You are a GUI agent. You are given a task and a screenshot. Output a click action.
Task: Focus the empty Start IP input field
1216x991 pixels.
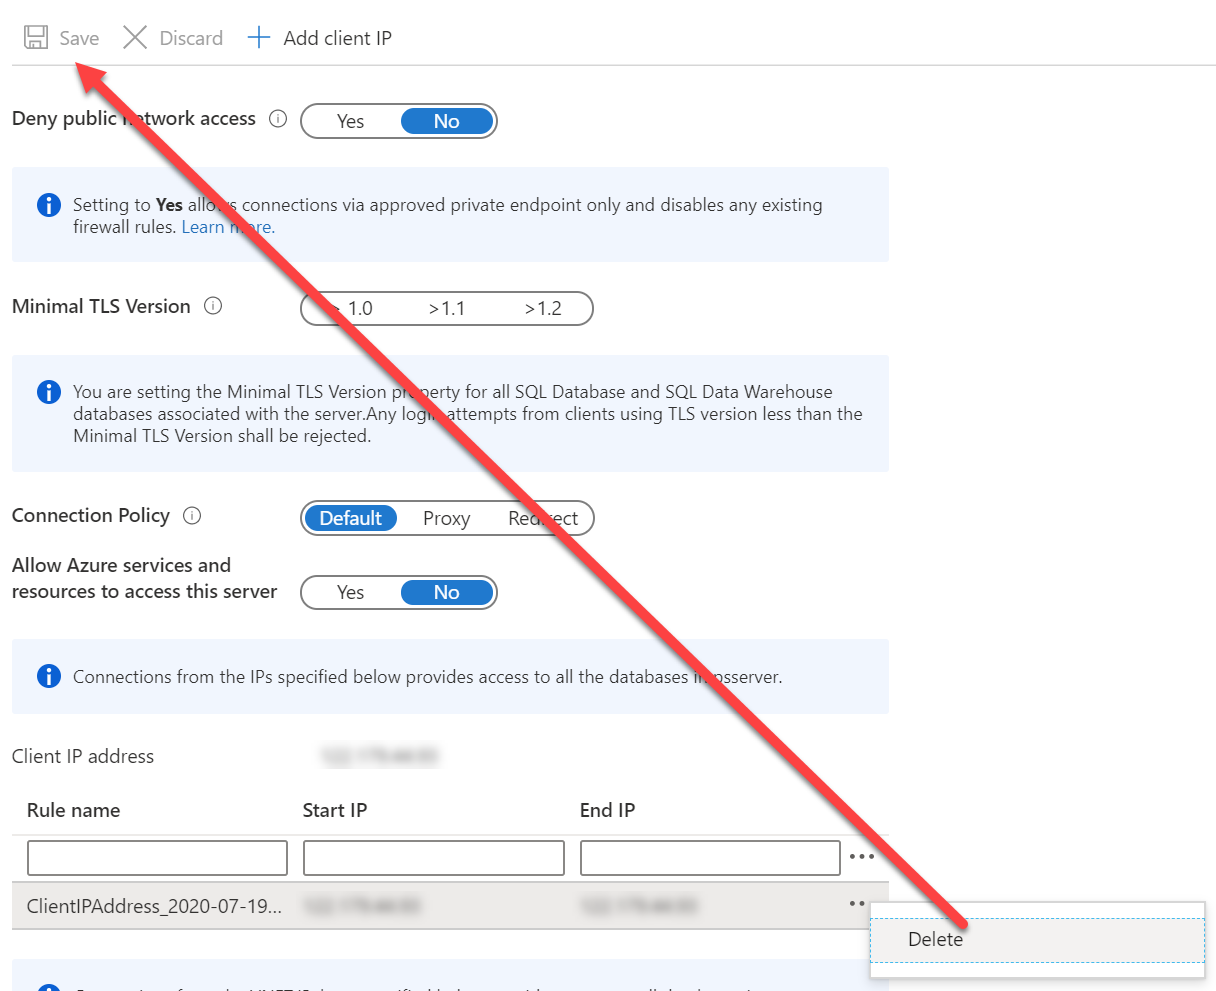(x=434, y=858)
